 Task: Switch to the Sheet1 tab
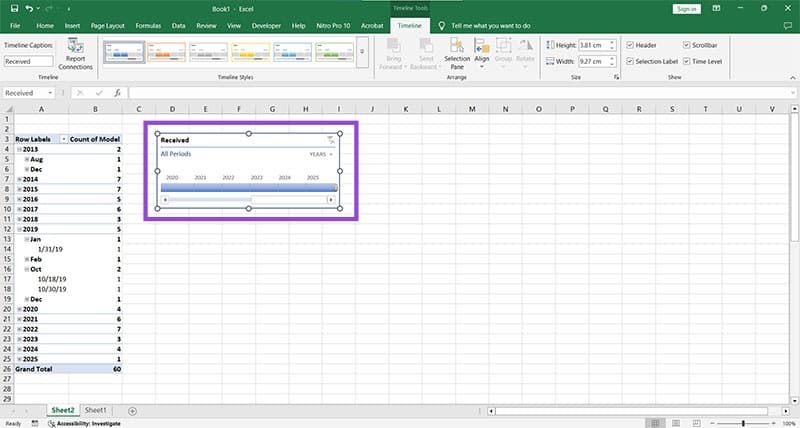[96, 411]
